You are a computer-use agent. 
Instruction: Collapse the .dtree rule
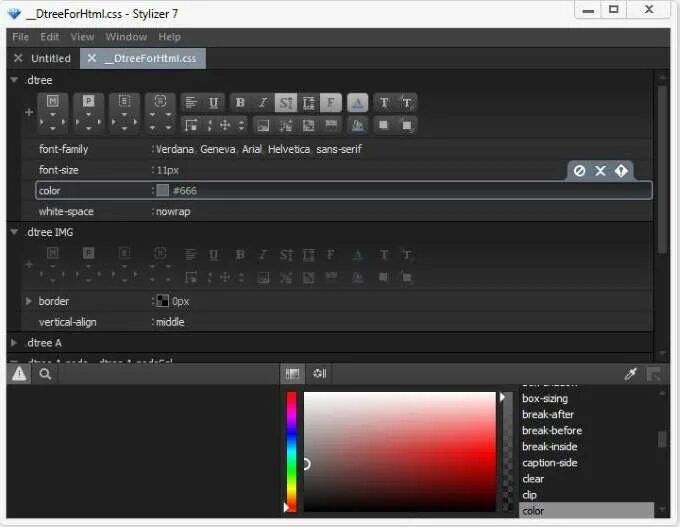[14, 80]
